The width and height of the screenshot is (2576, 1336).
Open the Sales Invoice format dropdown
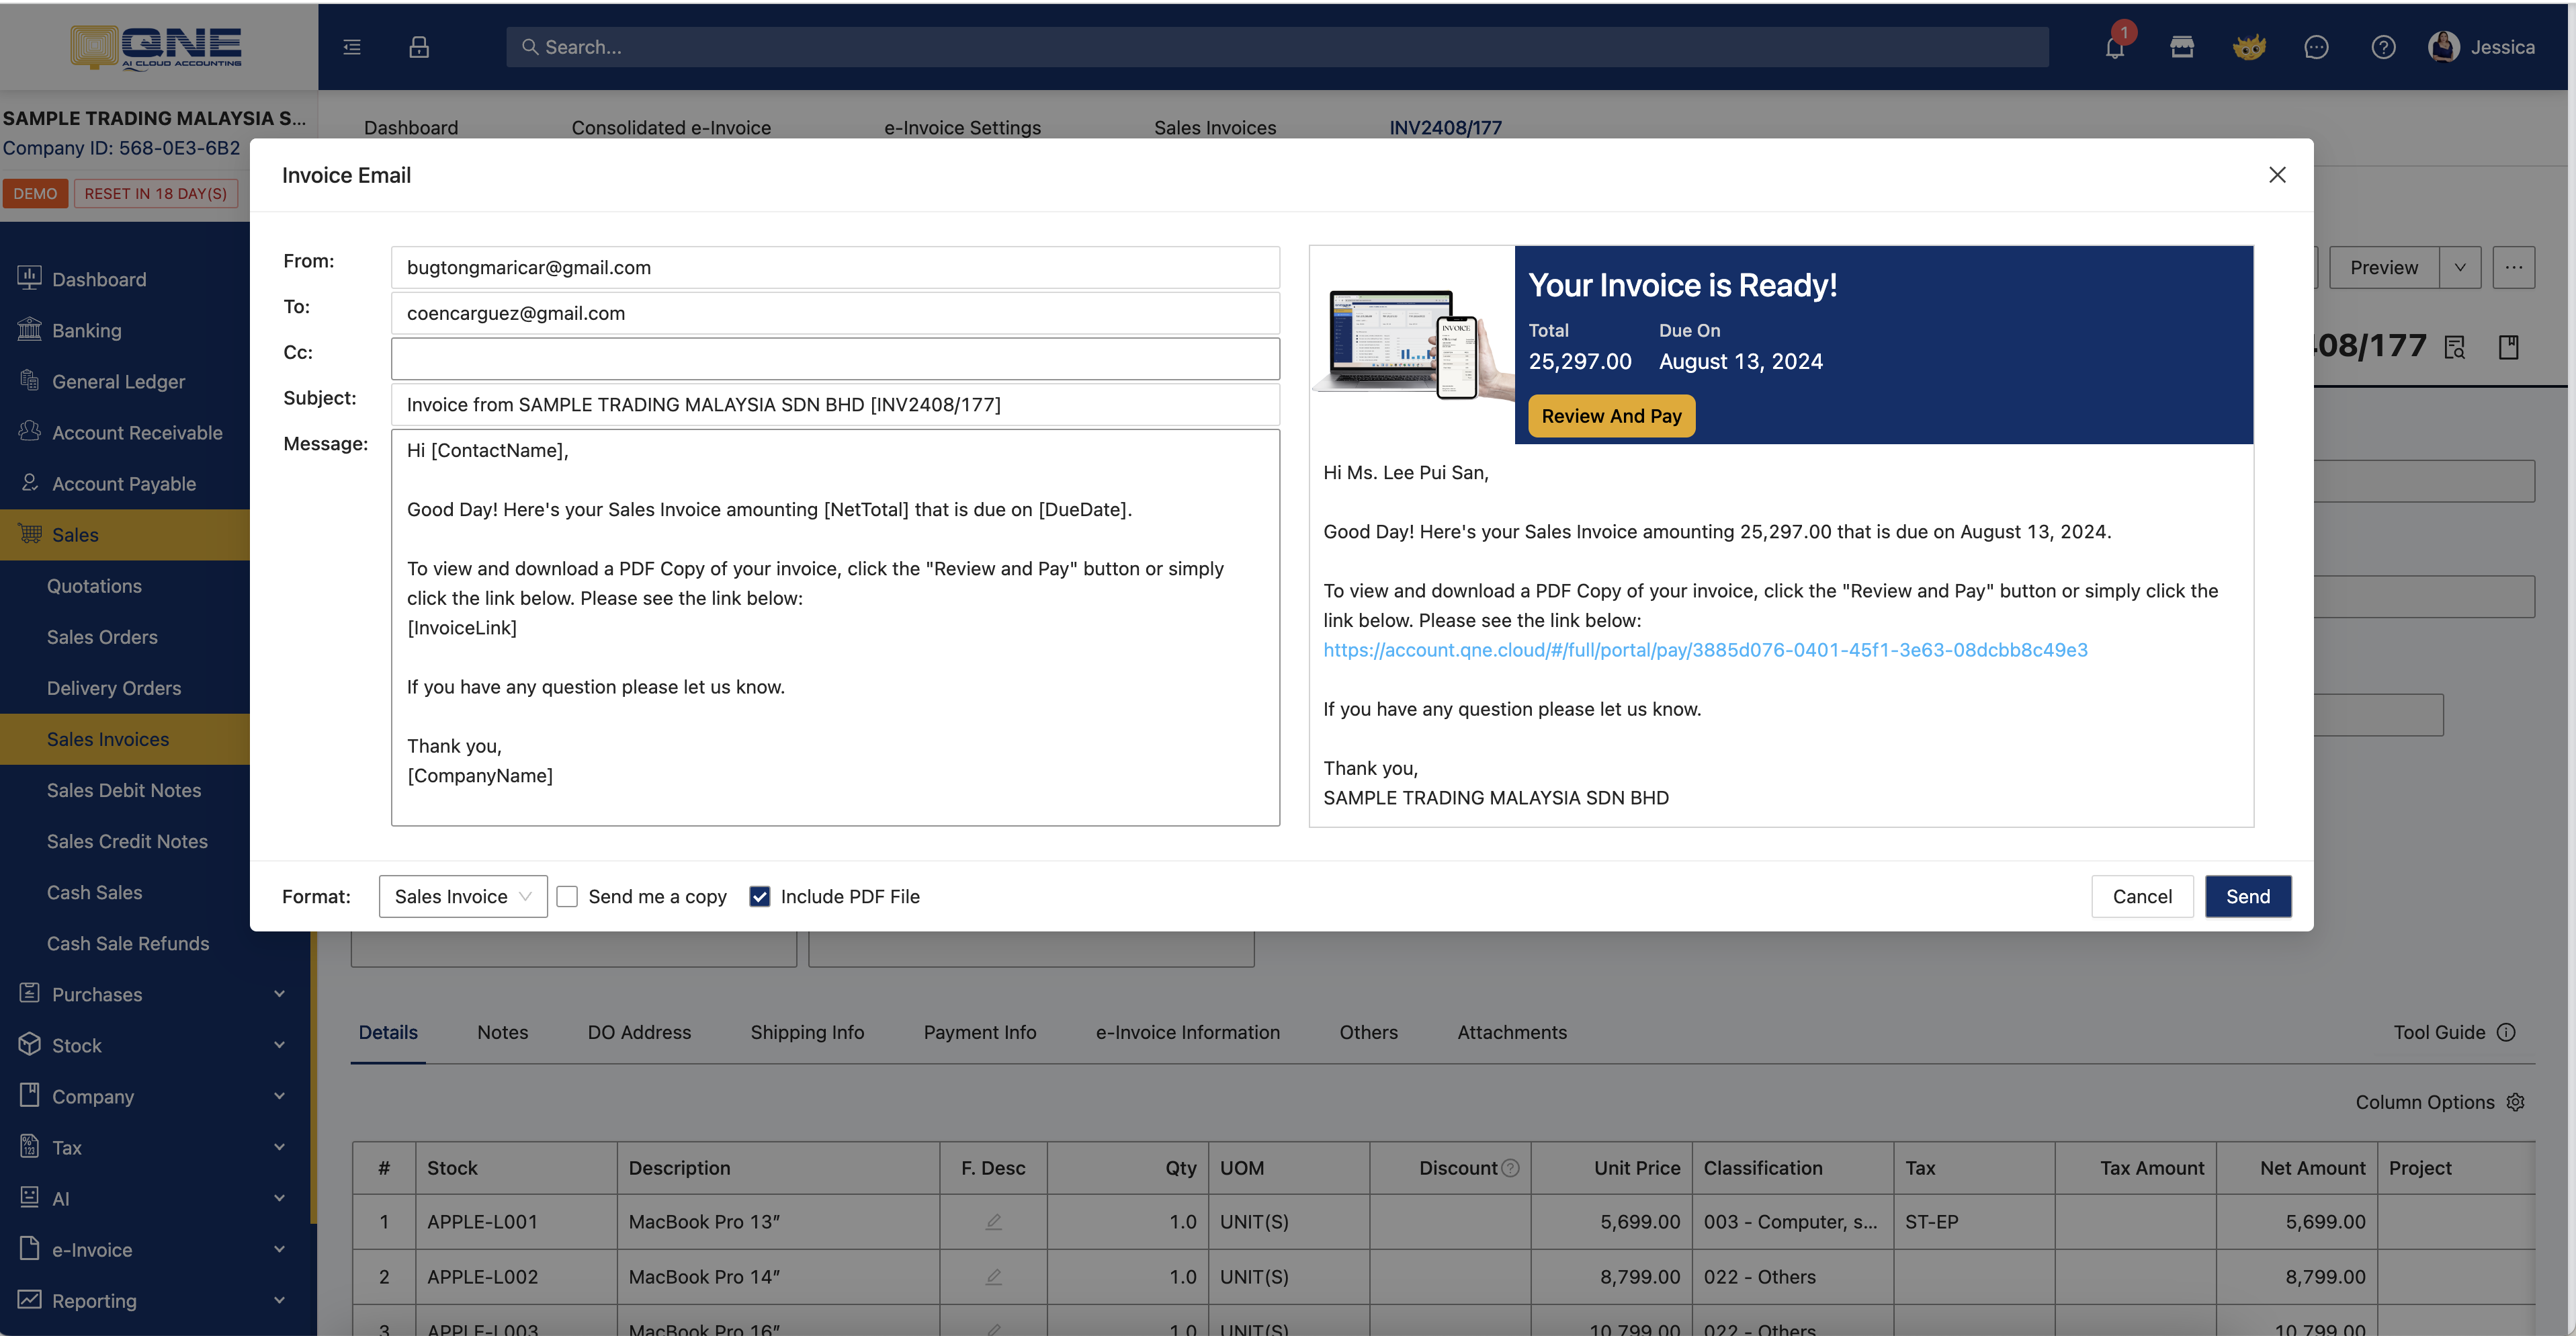[x=462, y=896]
